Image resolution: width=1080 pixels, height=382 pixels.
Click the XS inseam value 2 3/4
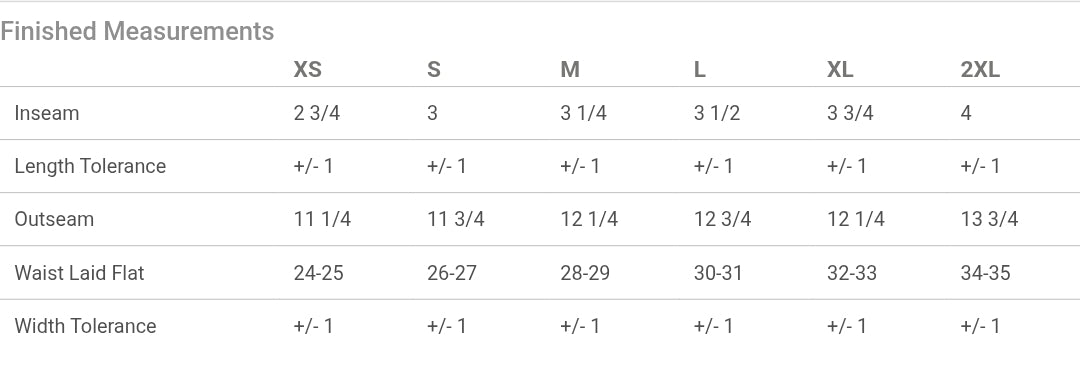pyautogui.click(x=317, y=113)
